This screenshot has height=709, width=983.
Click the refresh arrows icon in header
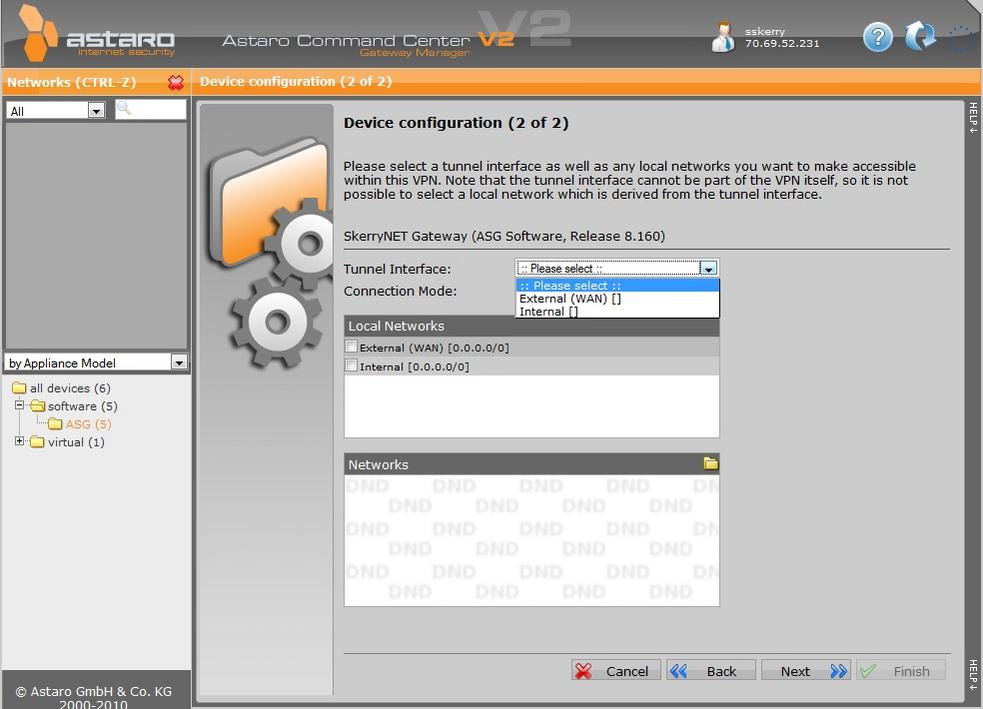coord(919,37)
